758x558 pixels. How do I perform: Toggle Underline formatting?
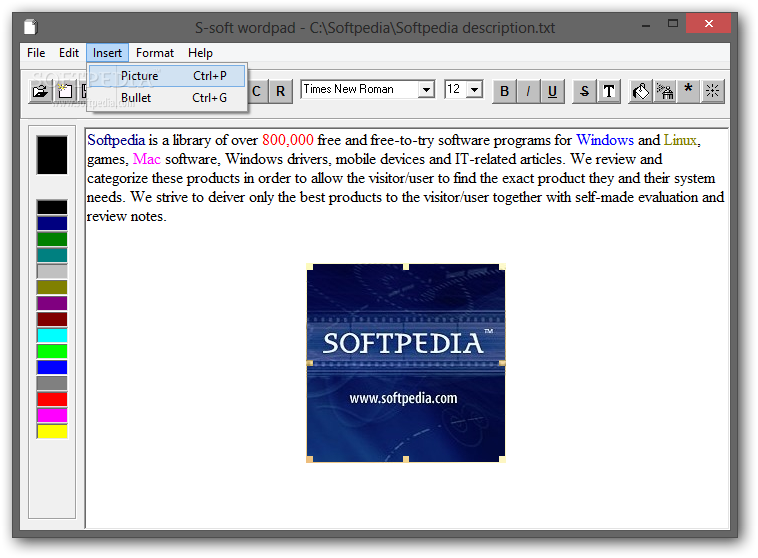(553, 91)
